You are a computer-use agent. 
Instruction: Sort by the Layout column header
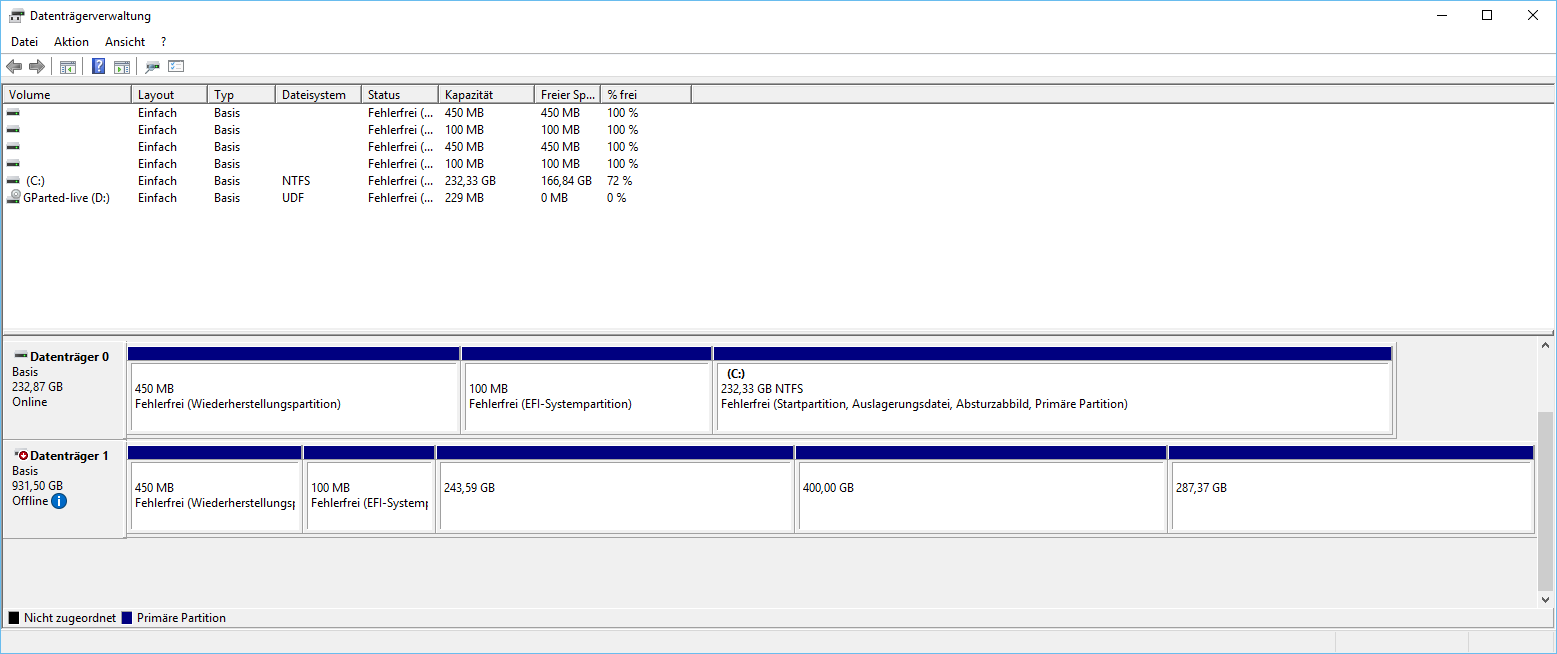(169, 95)
